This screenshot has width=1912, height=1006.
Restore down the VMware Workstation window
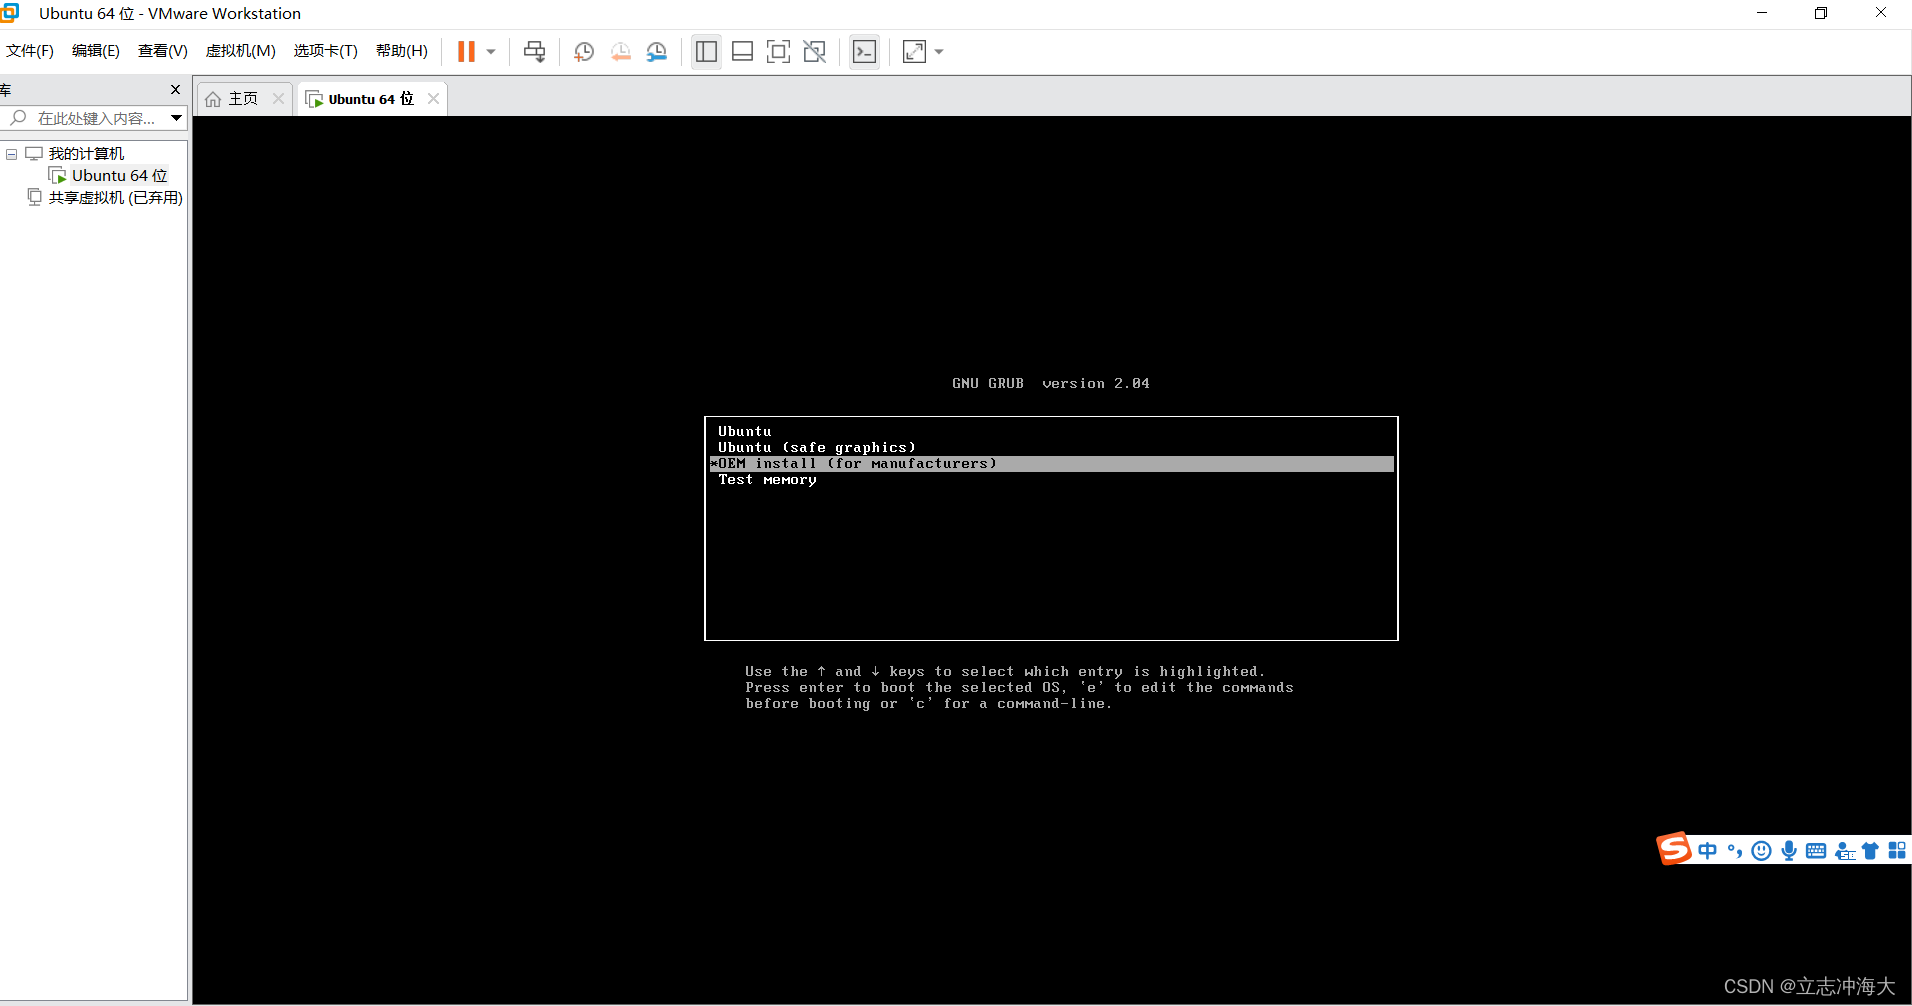1821,13
